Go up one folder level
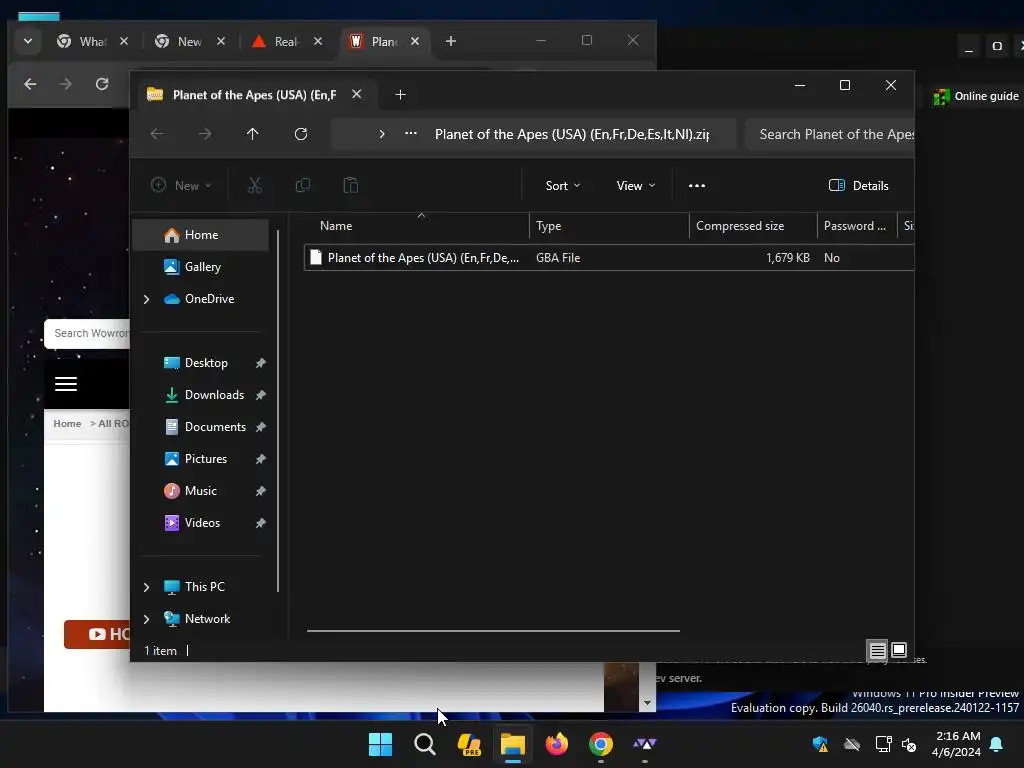 [x=253, y=134]
